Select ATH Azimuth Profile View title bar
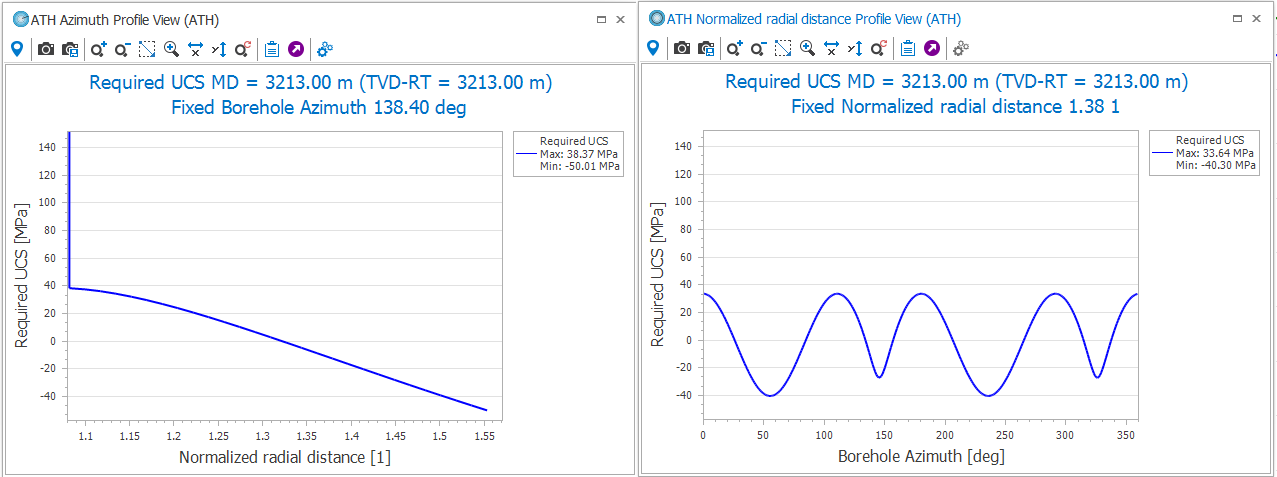The height and width of the screenshot is (477, 1277). [300, 19]
